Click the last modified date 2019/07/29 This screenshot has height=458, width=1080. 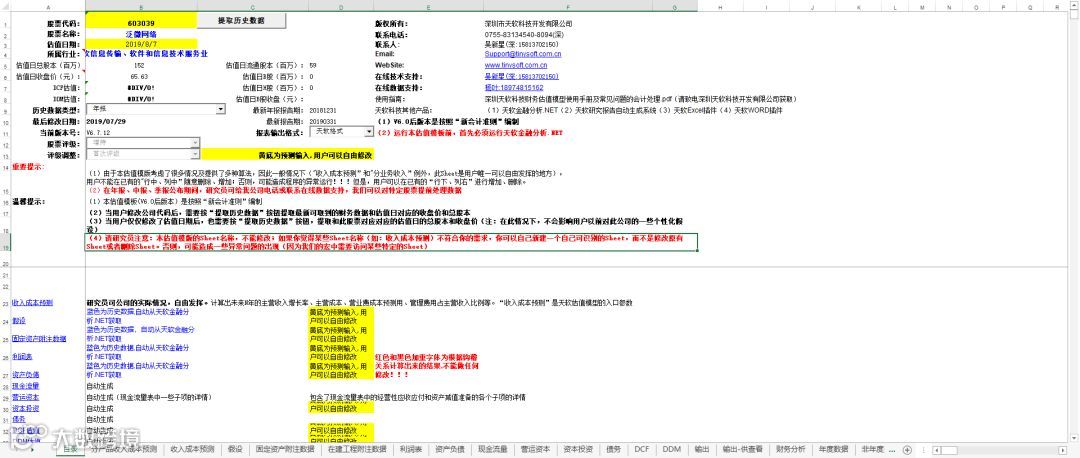coord(106,121)
